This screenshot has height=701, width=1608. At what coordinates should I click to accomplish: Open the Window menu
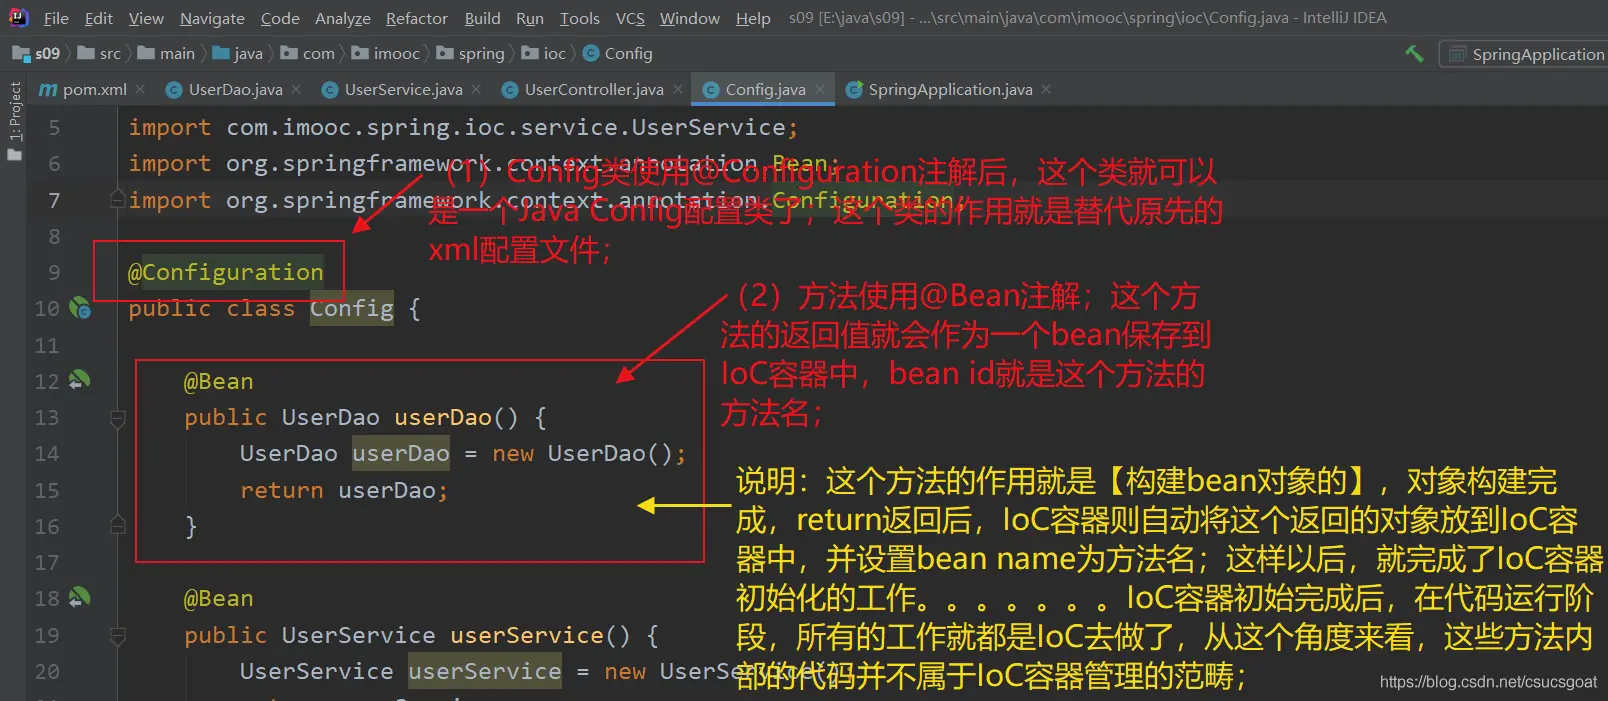click(x=689, y=18)
